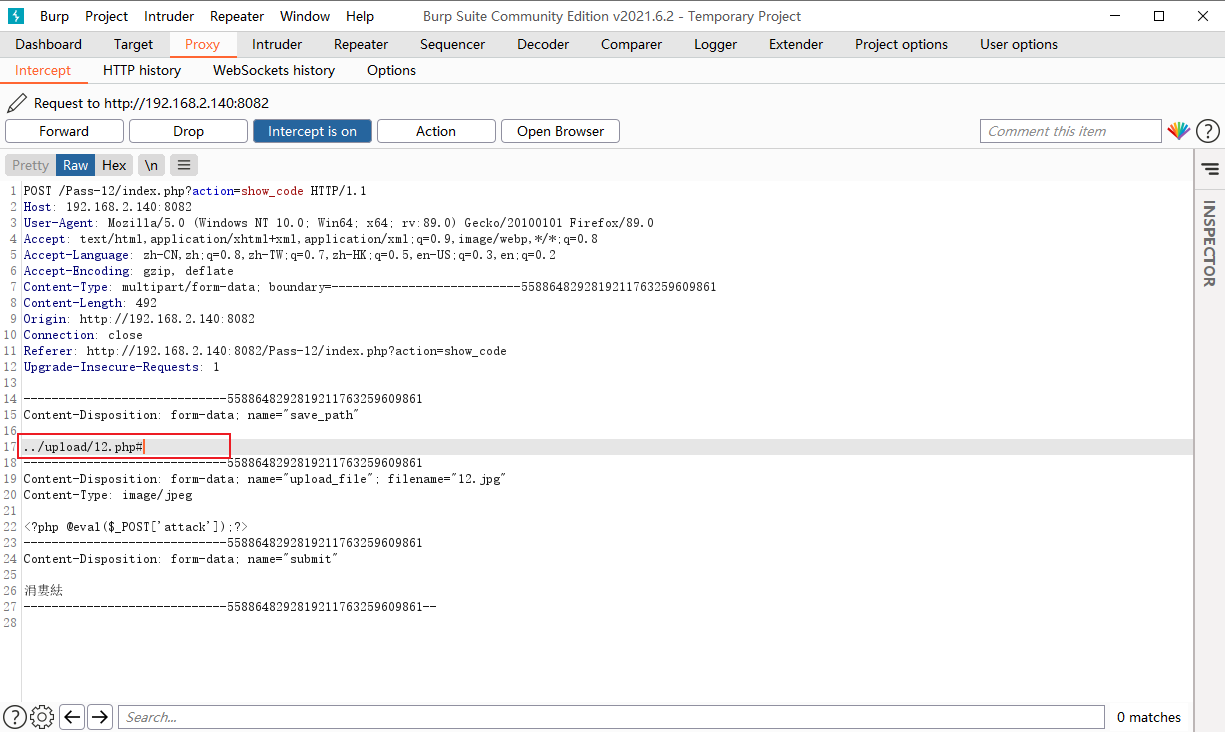Click the 0 matches label
1225x732 pixels.
[1148, 717]
